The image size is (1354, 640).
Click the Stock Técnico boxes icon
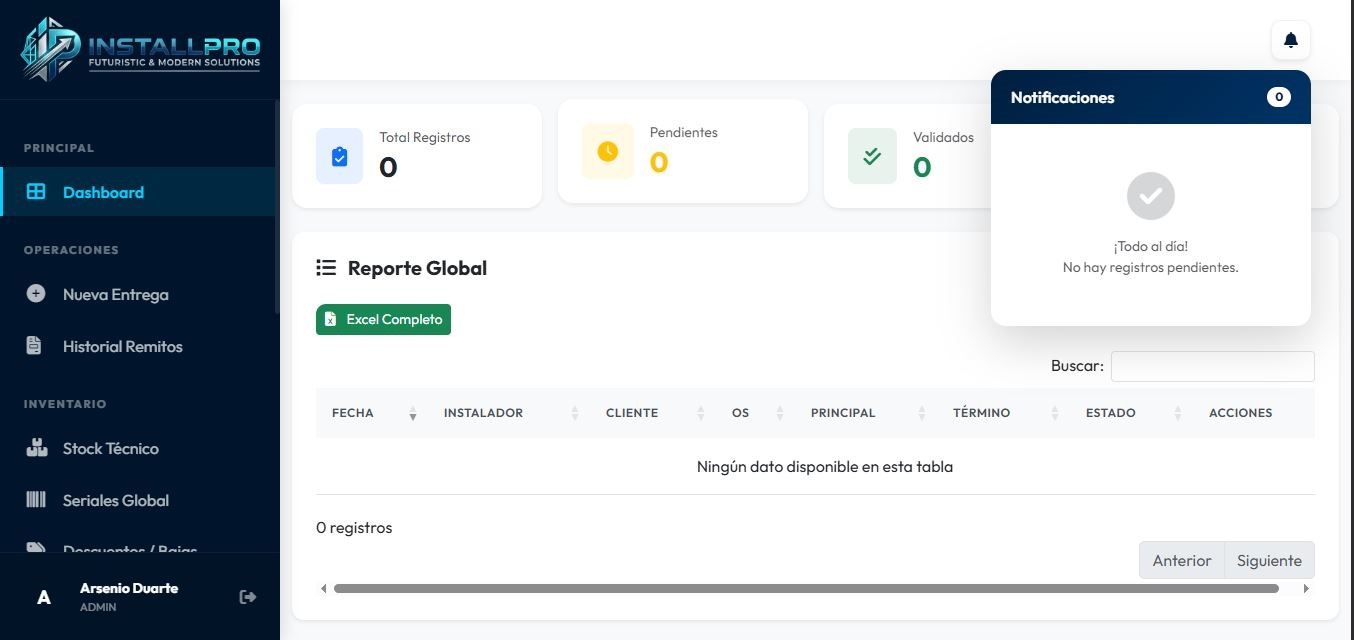click(x=36, y=448)
